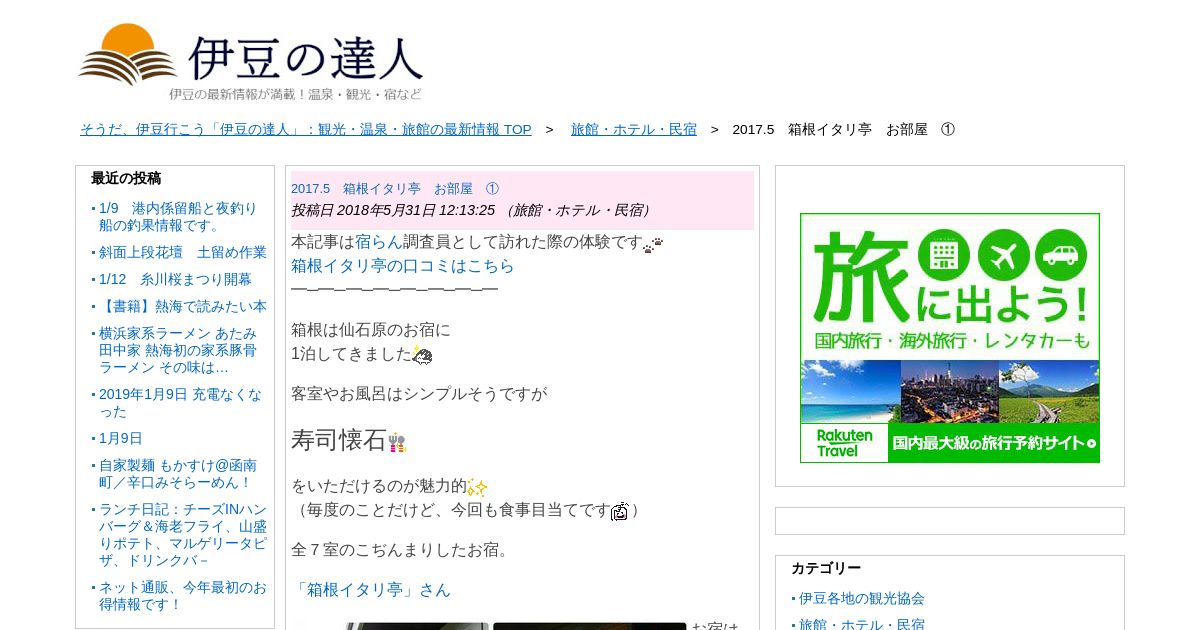Screen dimensions: 1200x630
Task: Open sidebar category 旅館・ホテル・民宿
Action: [x=862, y=624]
